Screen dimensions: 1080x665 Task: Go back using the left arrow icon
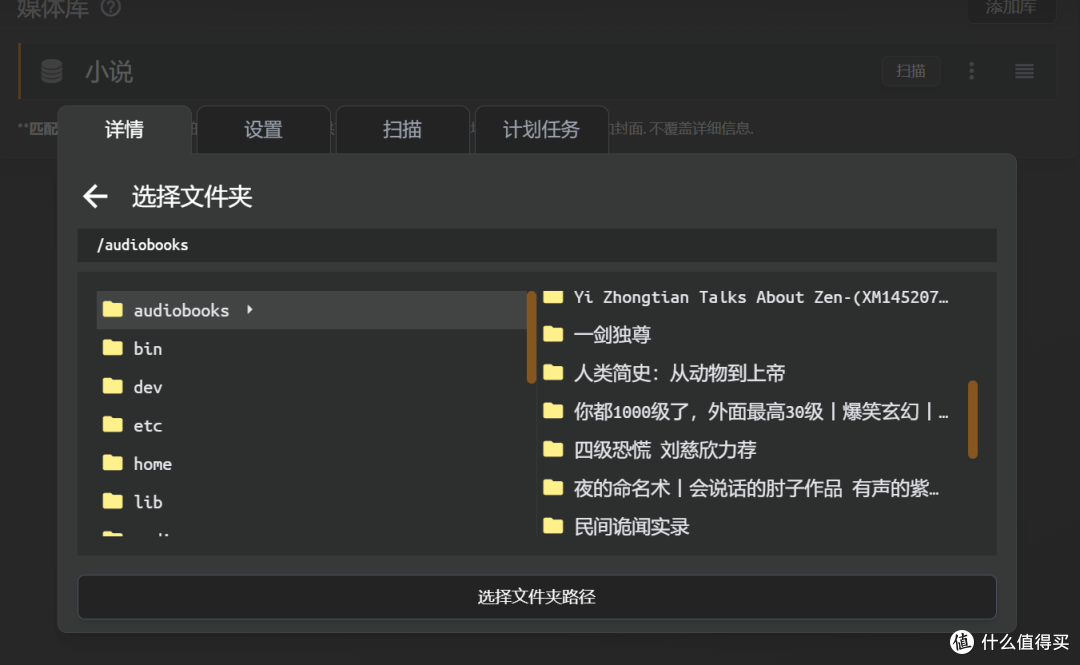(x=95, y=196)
